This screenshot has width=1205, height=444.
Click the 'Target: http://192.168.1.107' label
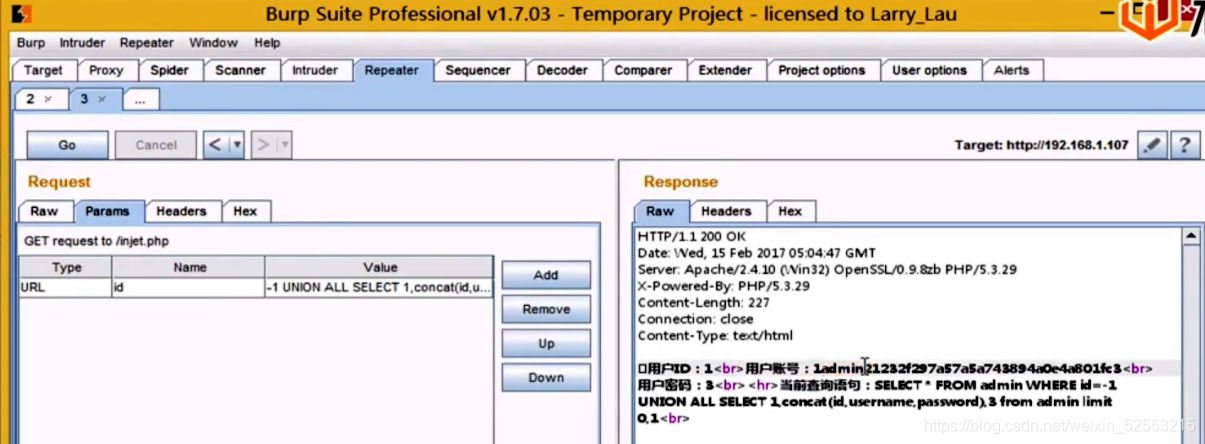(x=1041, y=145)
